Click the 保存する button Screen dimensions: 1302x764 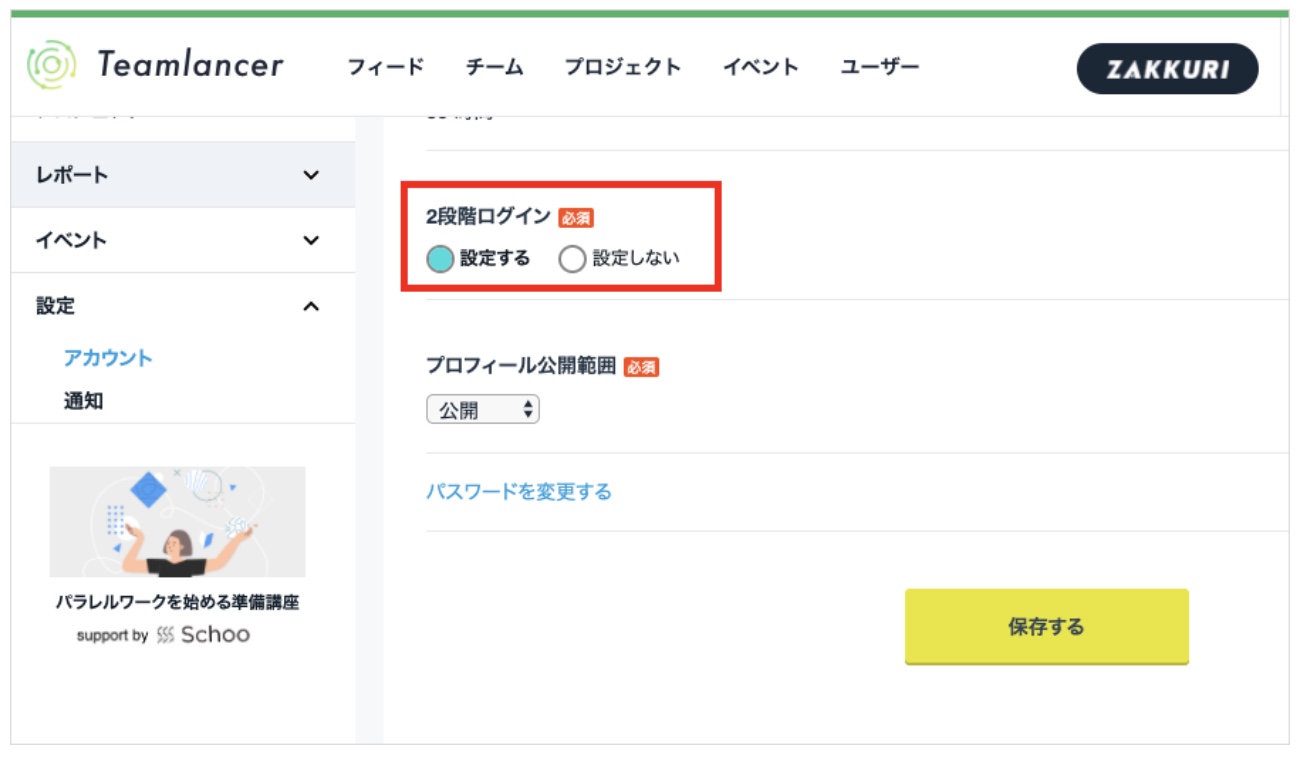[1046, 627]
